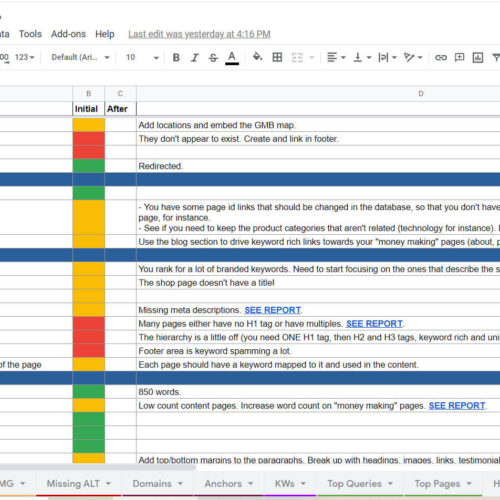Image resolution: width=500 pixels, height=500 pixels.
Task: Open the horizontal align dropdown
Action: coord(336,57)
